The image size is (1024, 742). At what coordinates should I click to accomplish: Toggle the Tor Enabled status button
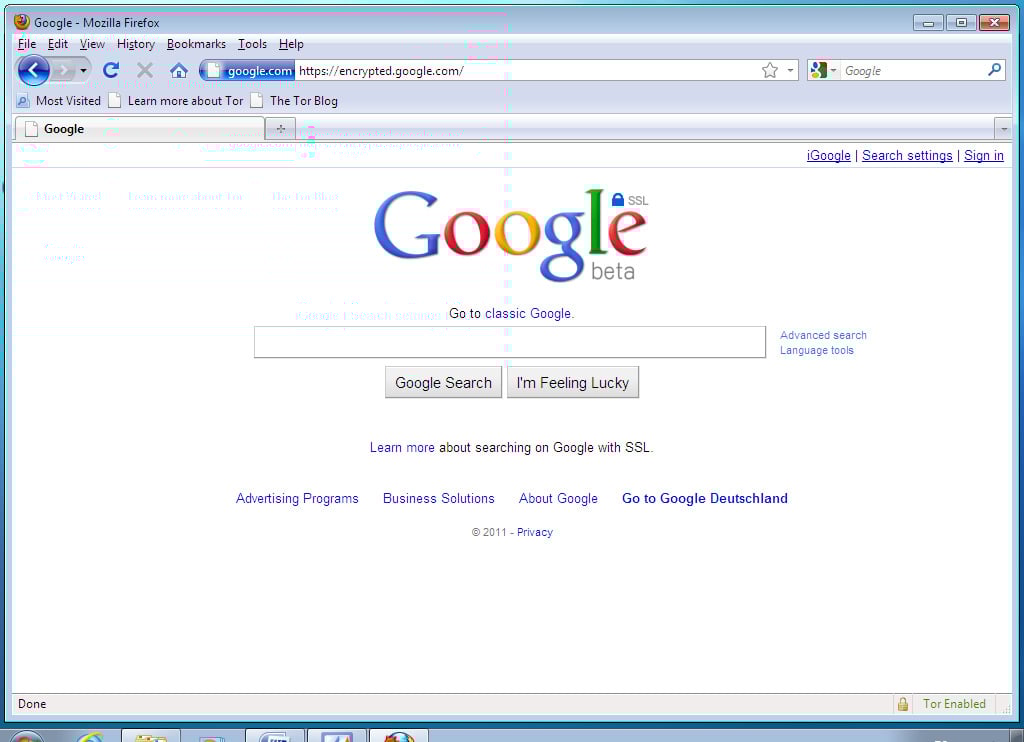(953, 704)
